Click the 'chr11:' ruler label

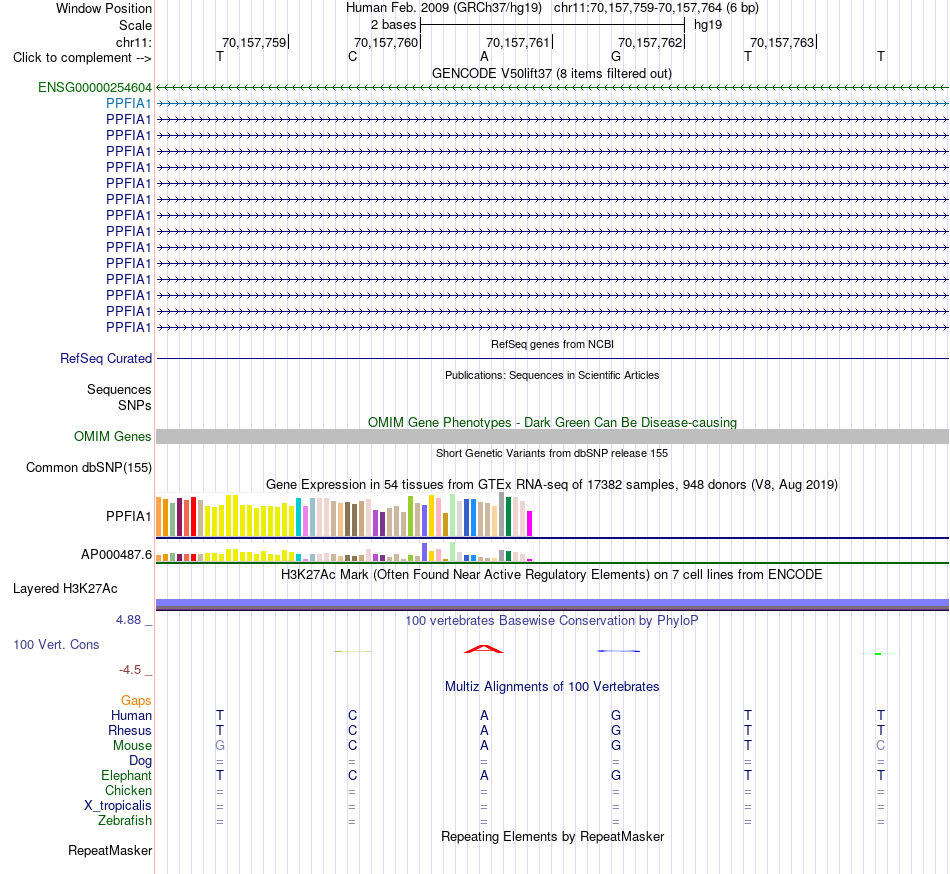pyautogui.click(x=133, y=42)
